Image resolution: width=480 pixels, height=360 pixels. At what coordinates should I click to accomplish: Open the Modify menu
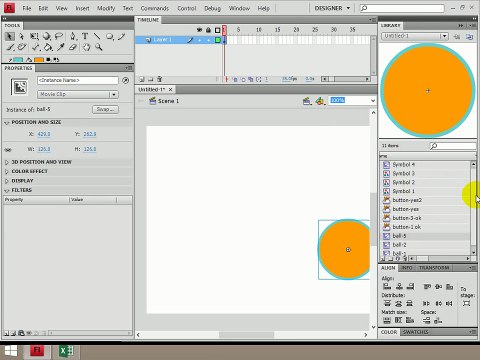click(x=106, y=8)
